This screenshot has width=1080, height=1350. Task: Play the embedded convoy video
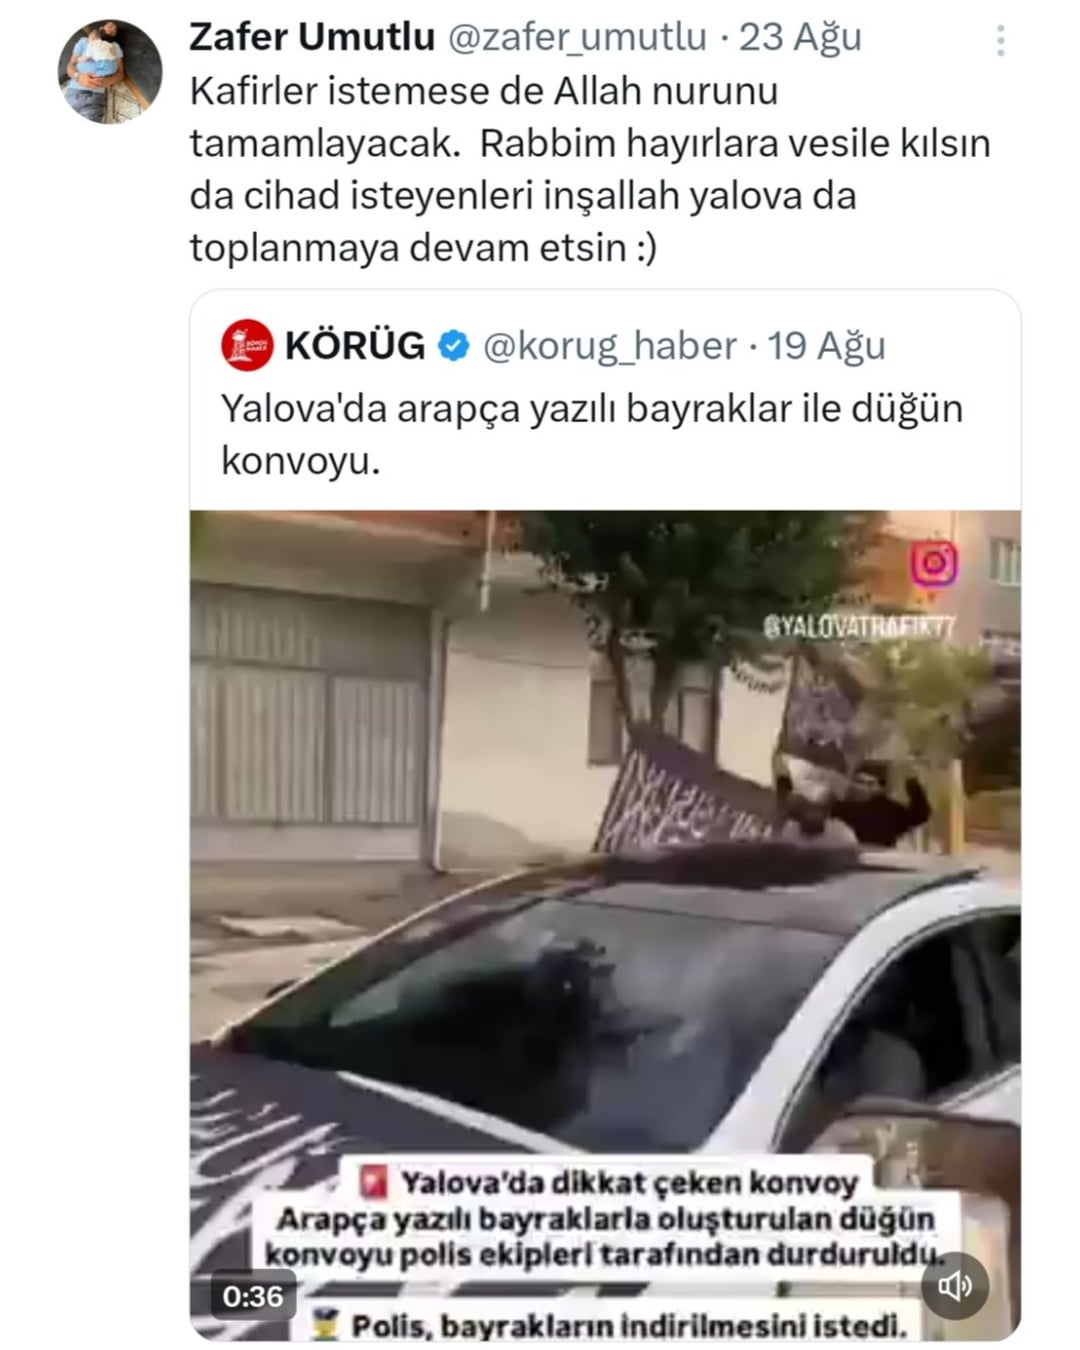pyautogui.click(x=605, y=925)
